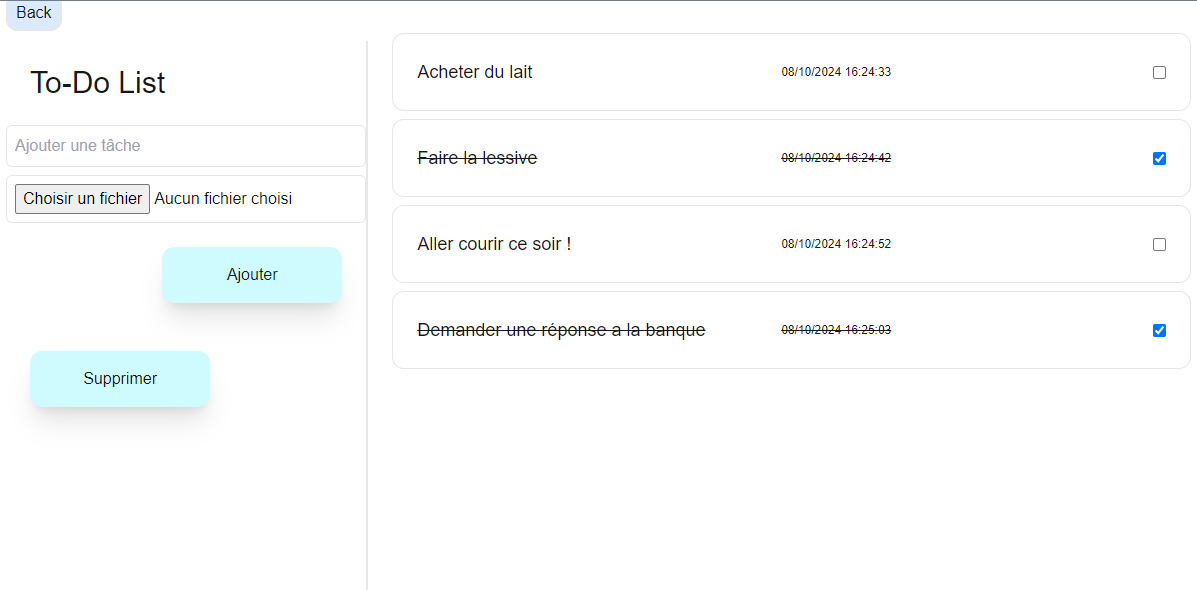Uncheck the 'Faire la lessive' checkbox

[1159, 158]
